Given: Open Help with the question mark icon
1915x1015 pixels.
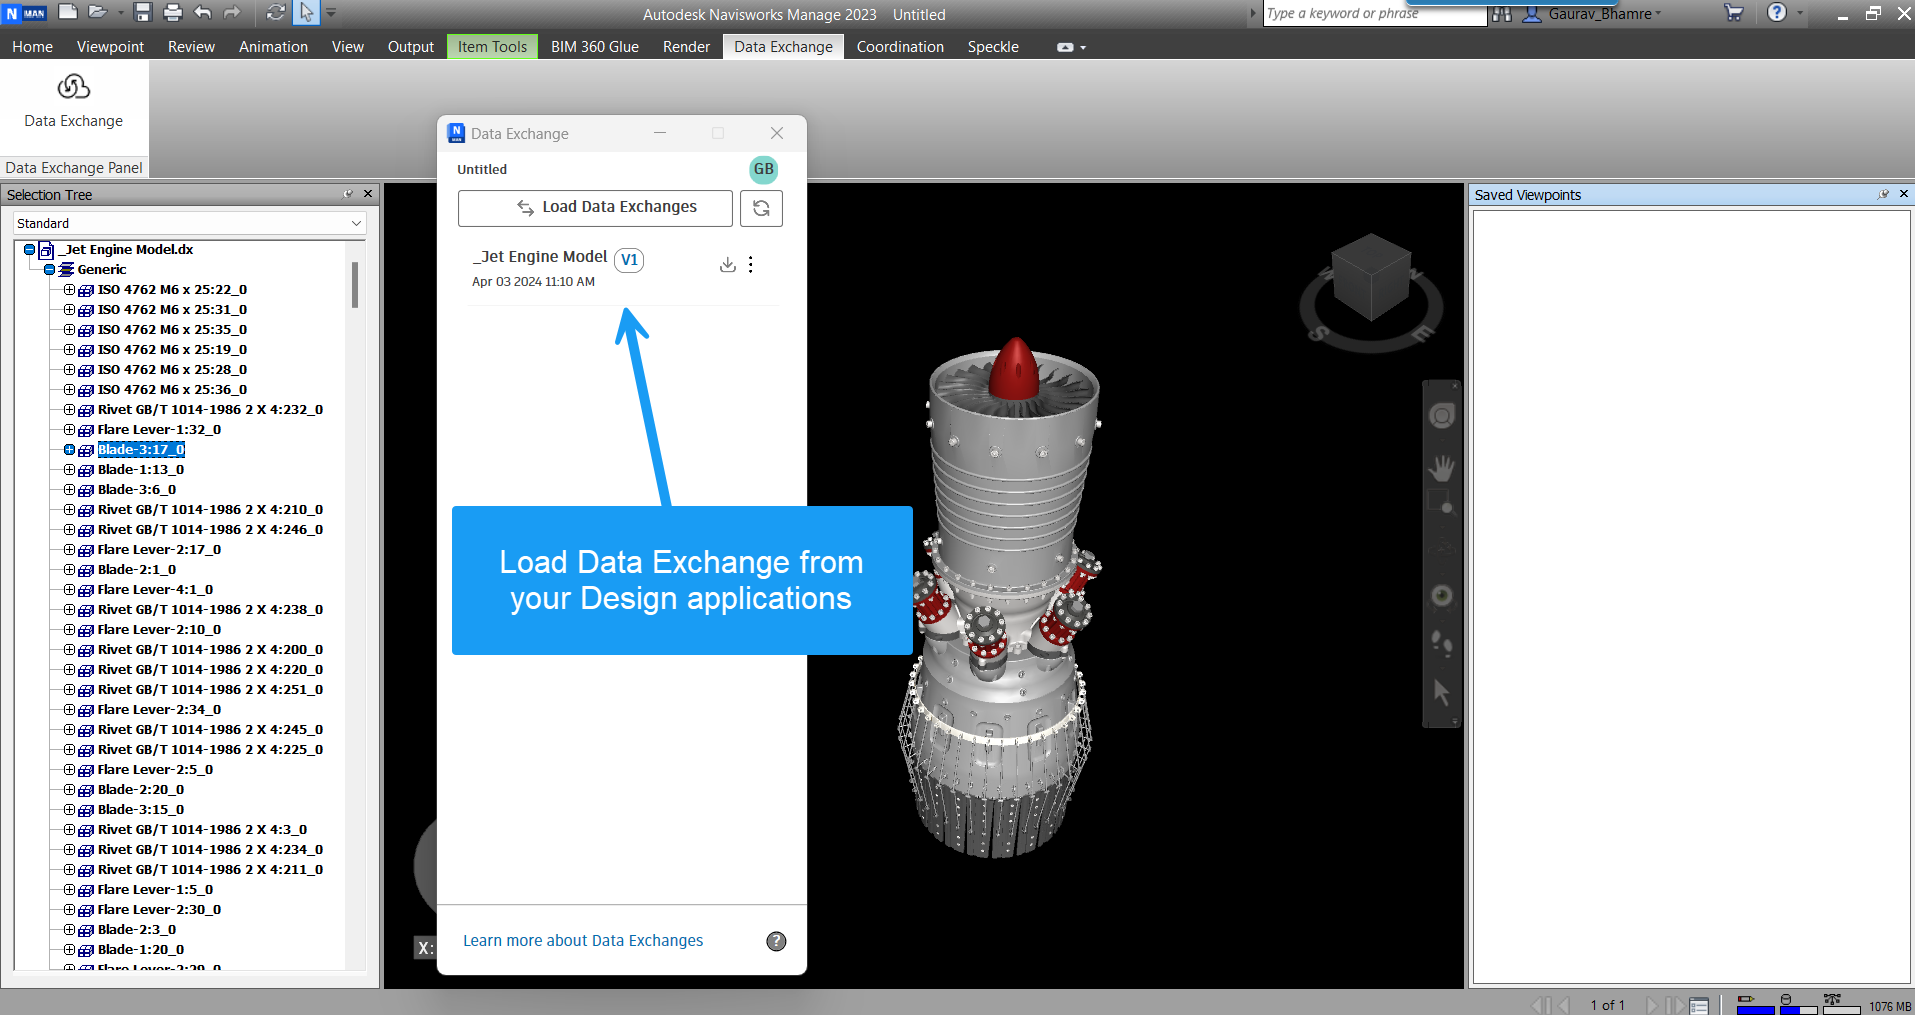Looking at the screenshot, I should tap(1777, 12).
